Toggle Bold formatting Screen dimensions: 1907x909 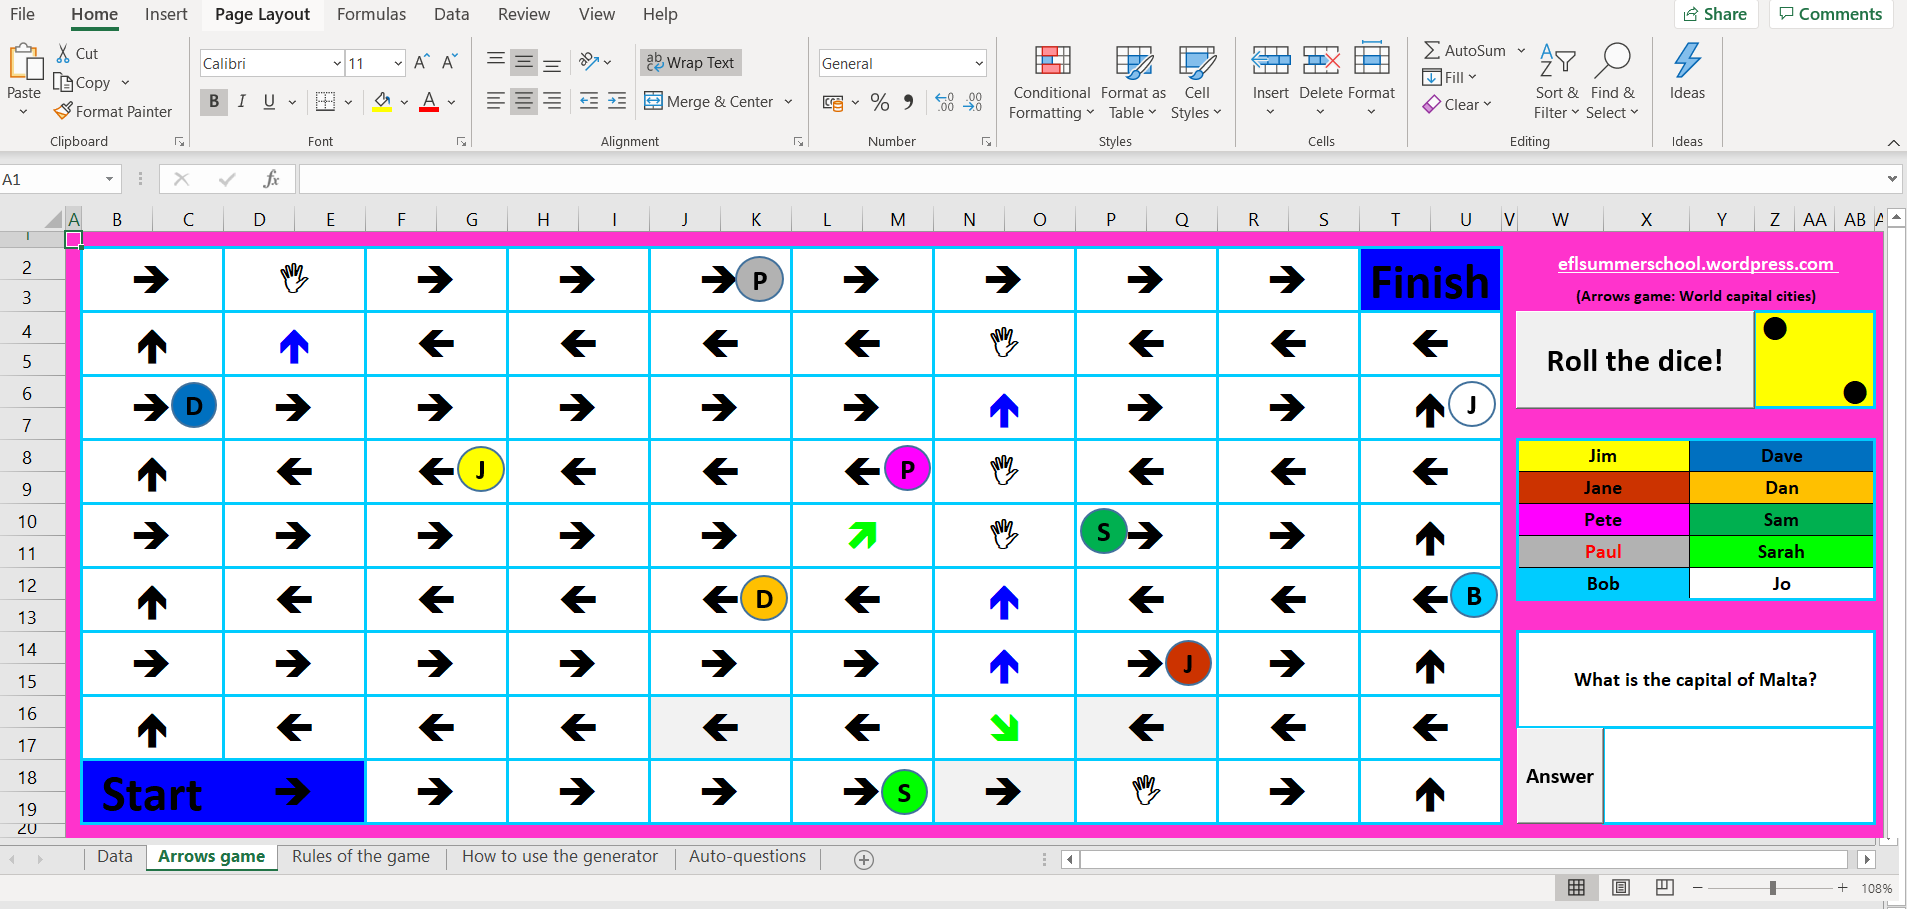[213, 101]
